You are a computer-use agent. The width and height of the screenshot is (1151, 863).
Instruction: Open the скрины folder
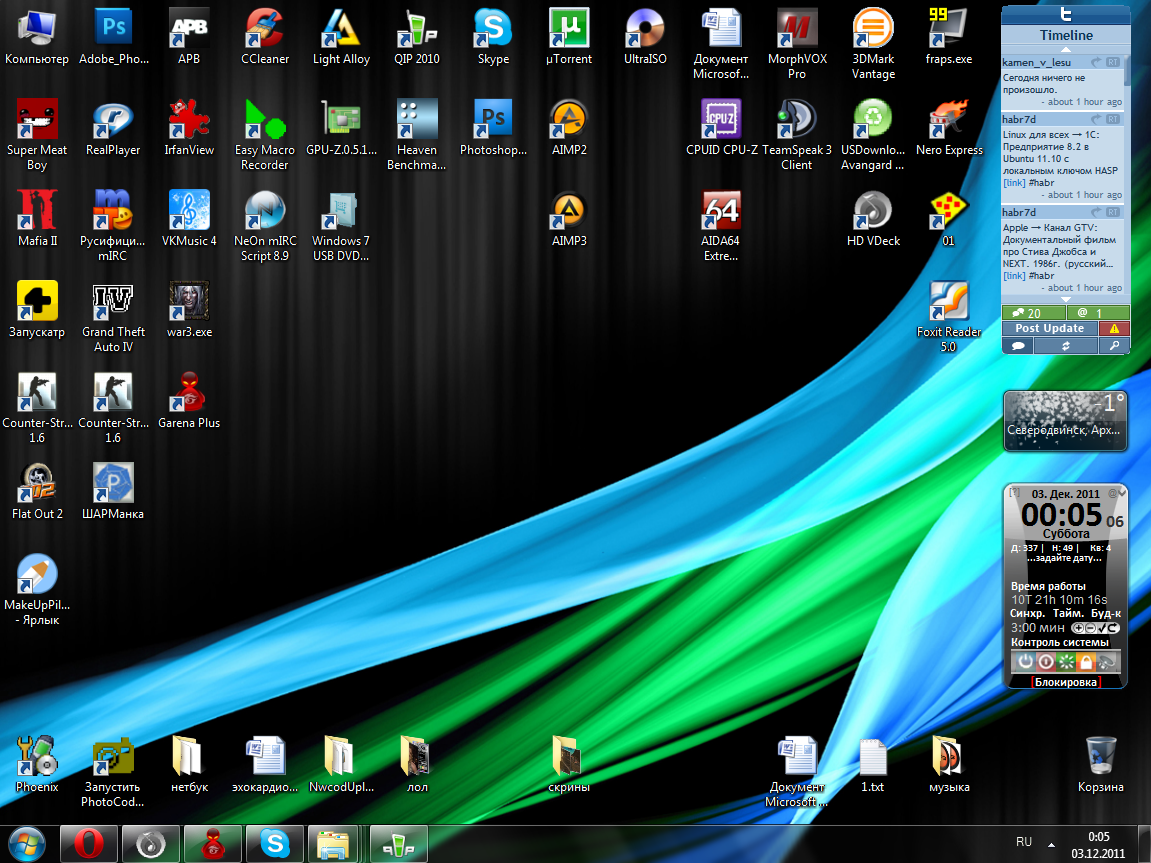[569, 765]
